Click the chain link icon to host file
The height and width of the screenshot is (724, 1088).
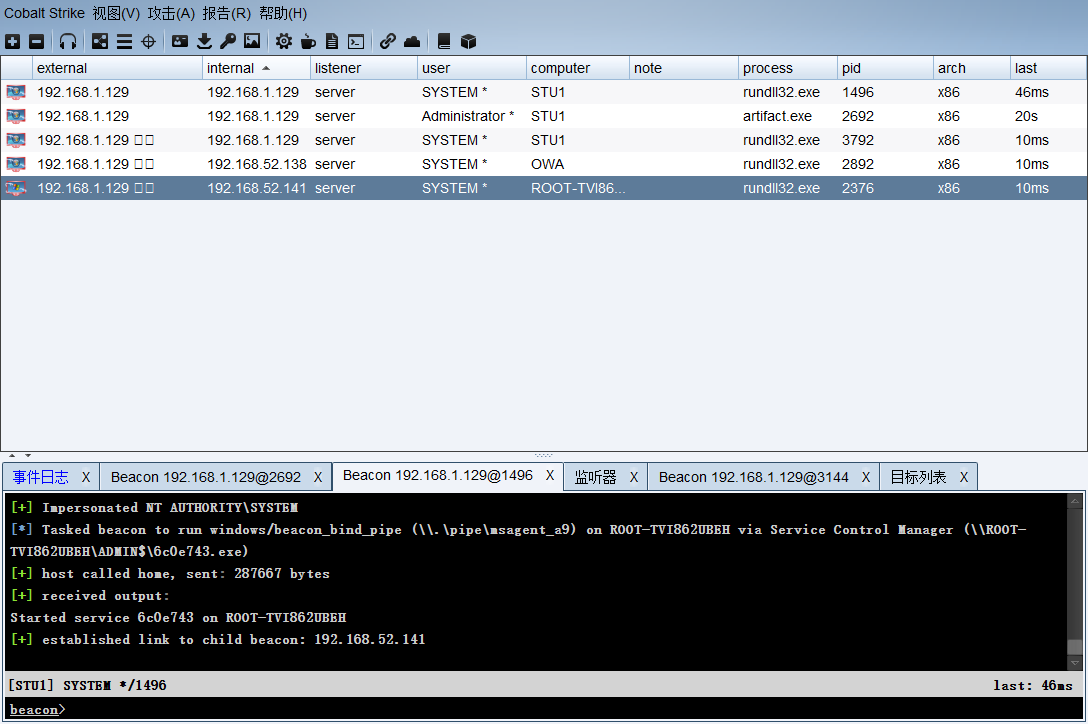click(388, 42)
